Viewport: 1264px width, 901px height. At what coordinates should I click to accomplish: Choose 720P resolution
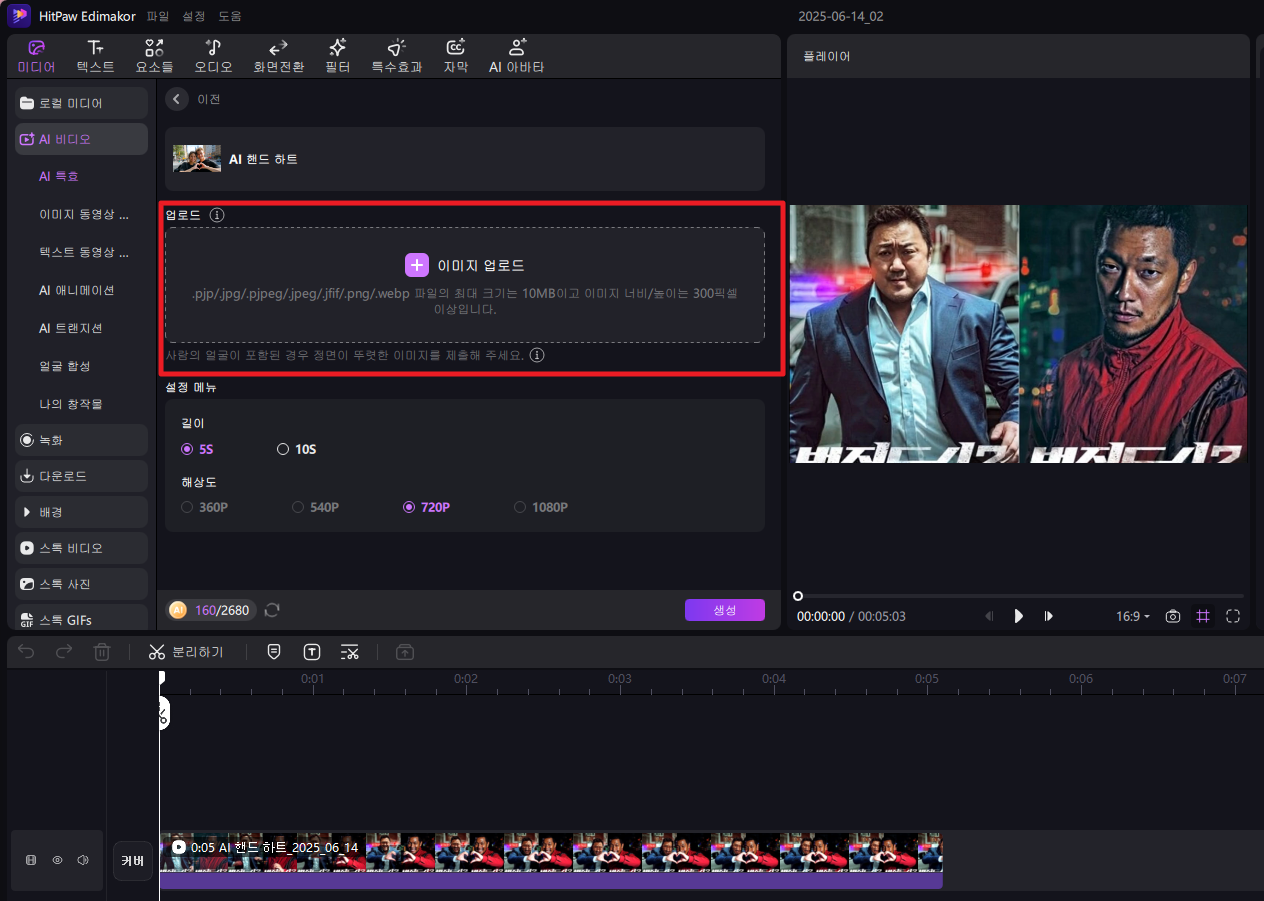coord(427,507)
